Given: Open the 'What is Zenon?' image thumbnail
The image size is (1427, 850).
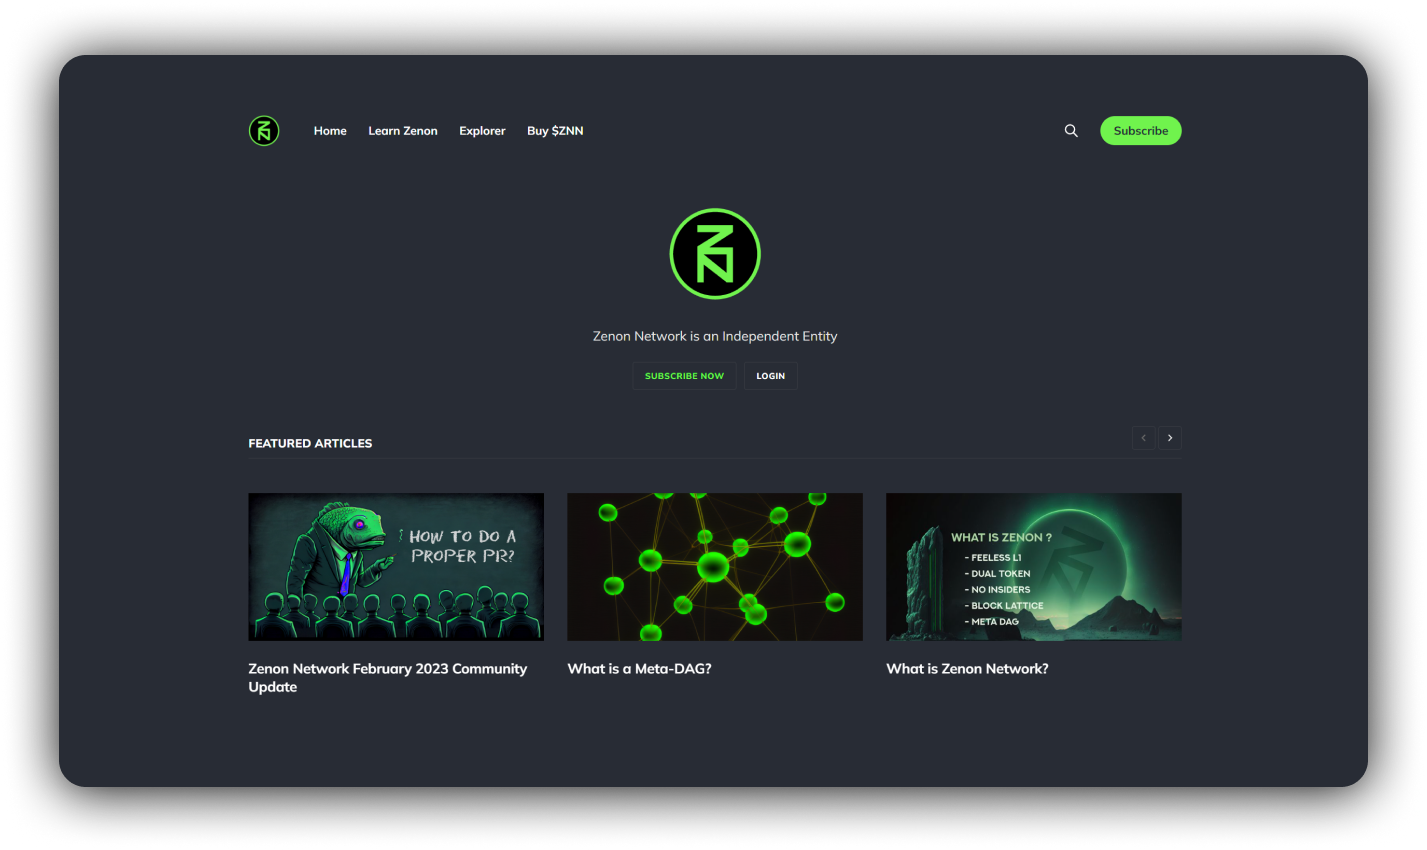Looking at the screenshot, I should [x=1033, y=566].
